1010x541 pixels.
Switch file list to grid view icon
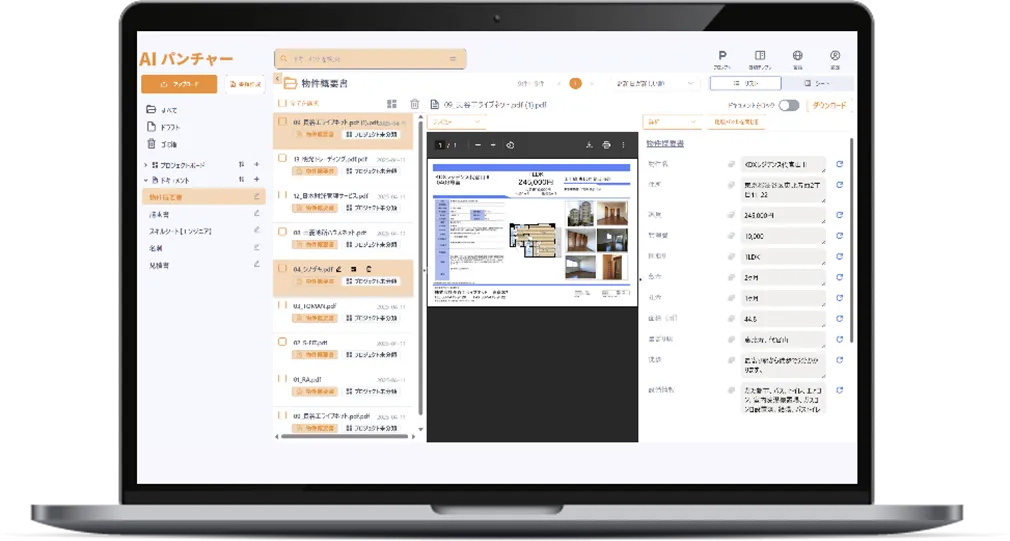pos(391,104)
